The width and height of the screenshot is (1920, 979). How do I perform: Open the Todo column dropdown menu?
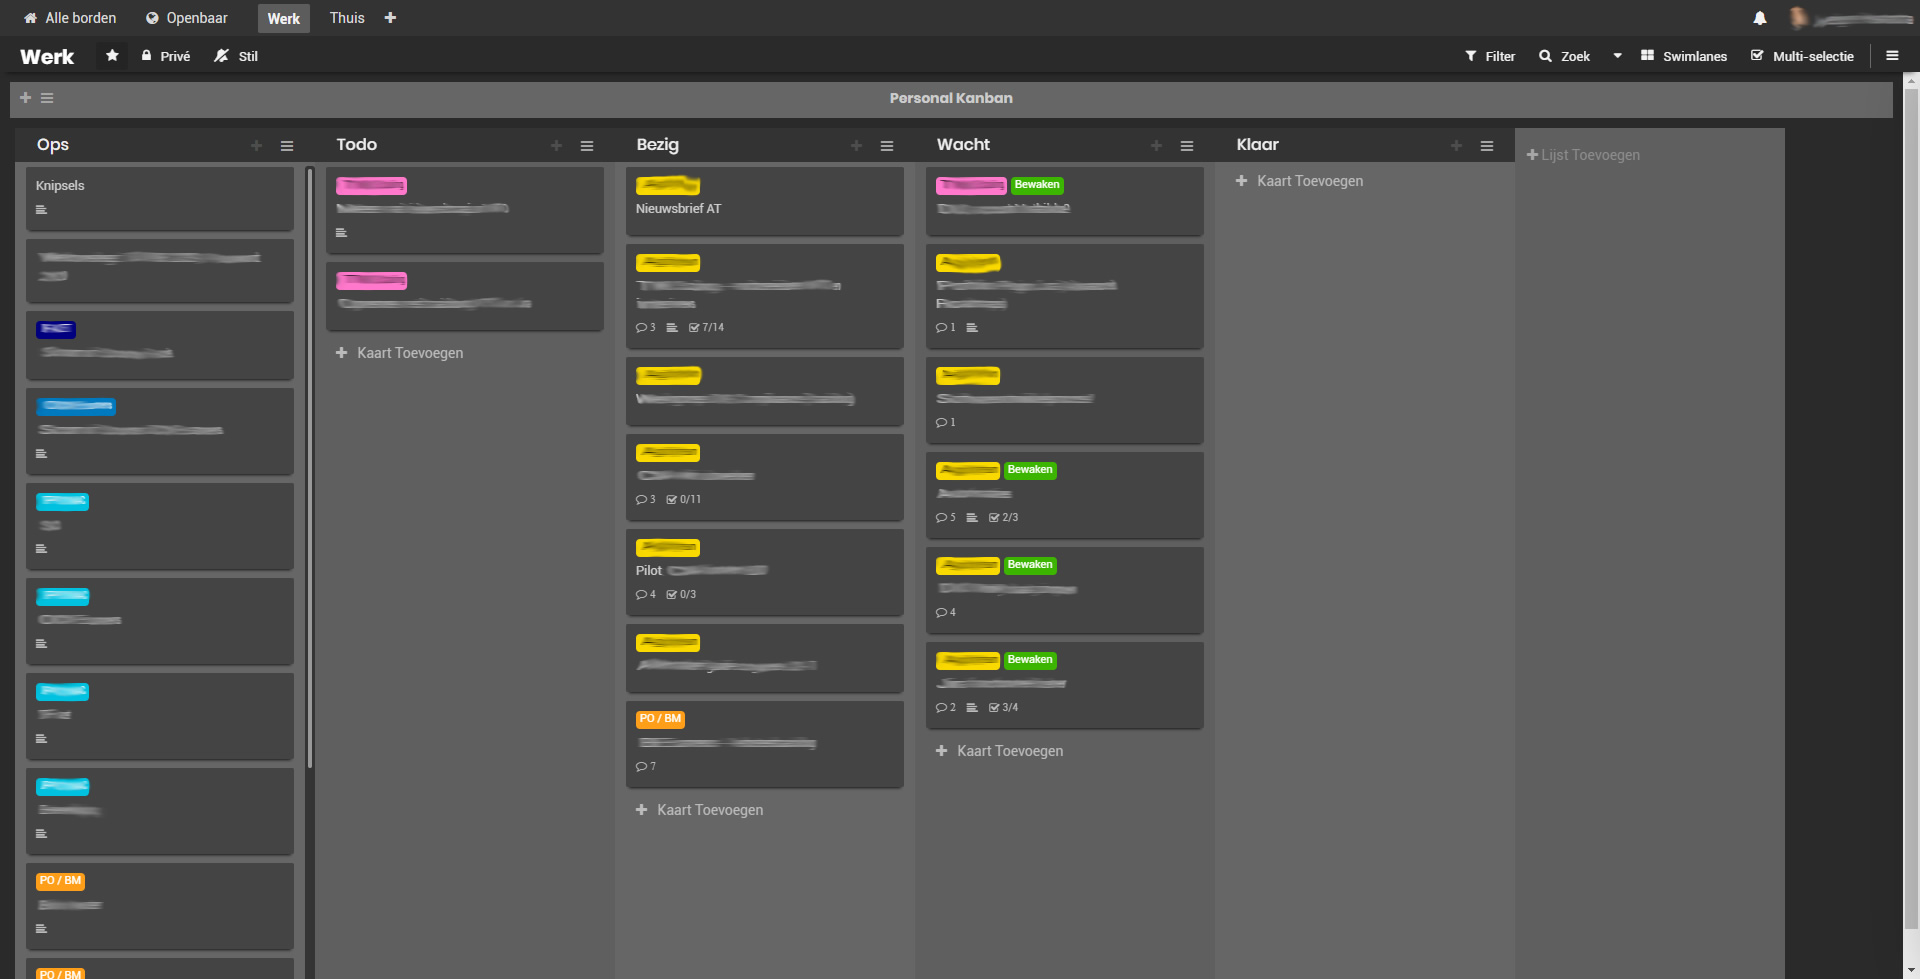[587, 145]
